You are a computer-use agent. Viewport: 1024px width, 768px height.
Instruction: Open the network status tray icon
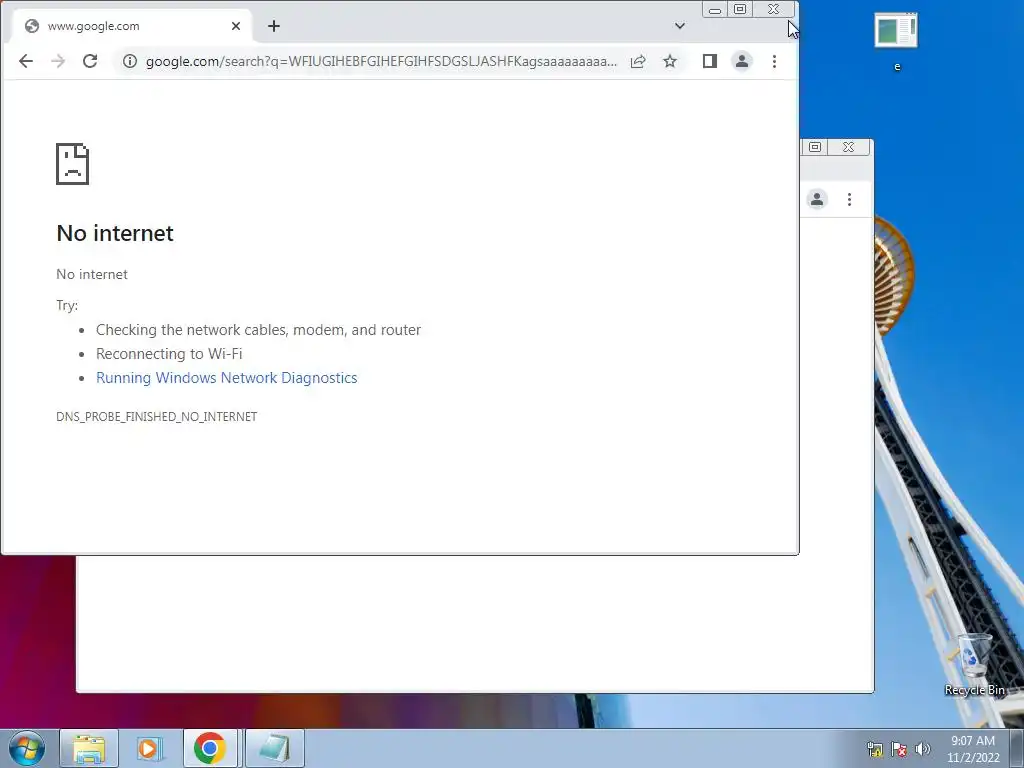click(x=874, y=749)
